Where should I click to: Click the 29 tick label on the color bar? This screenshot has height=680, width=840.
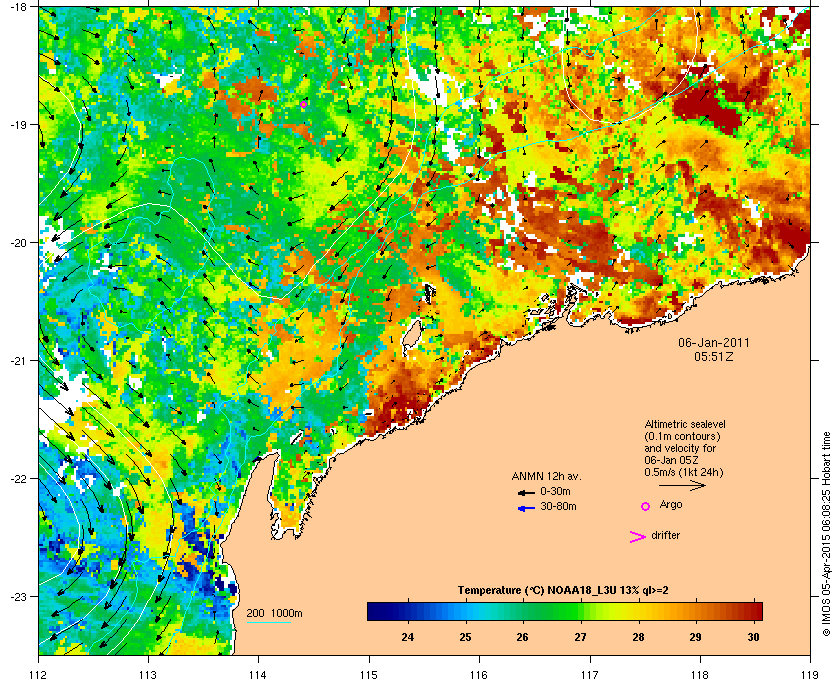[x=695, y=637]
